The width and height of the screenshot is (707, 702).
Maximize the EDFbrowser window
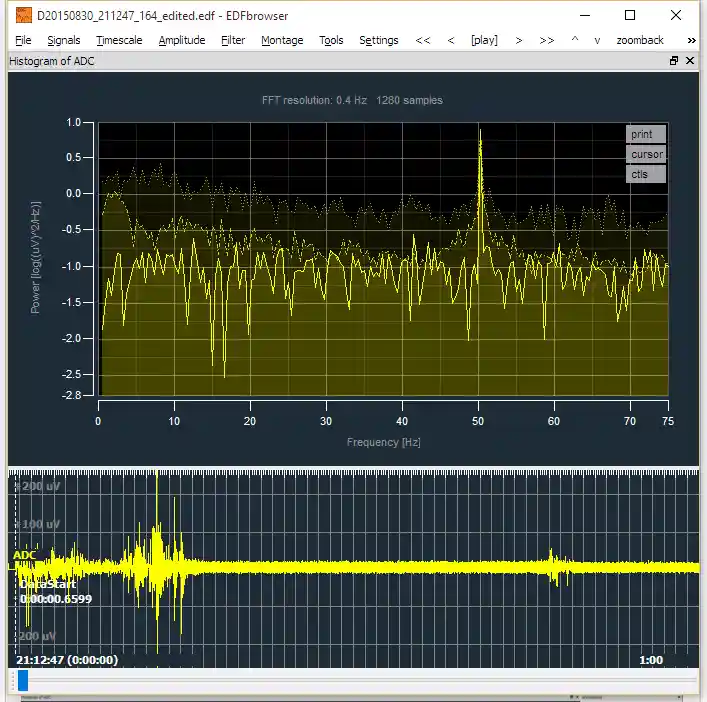click(630, 15)
